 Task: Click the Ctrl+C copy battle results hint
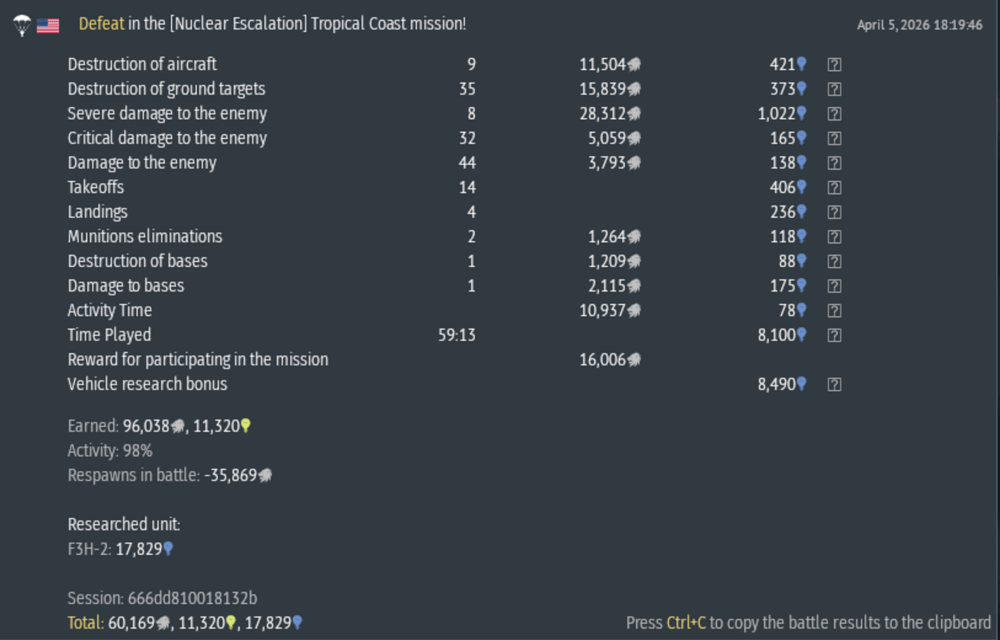(808, 622)
